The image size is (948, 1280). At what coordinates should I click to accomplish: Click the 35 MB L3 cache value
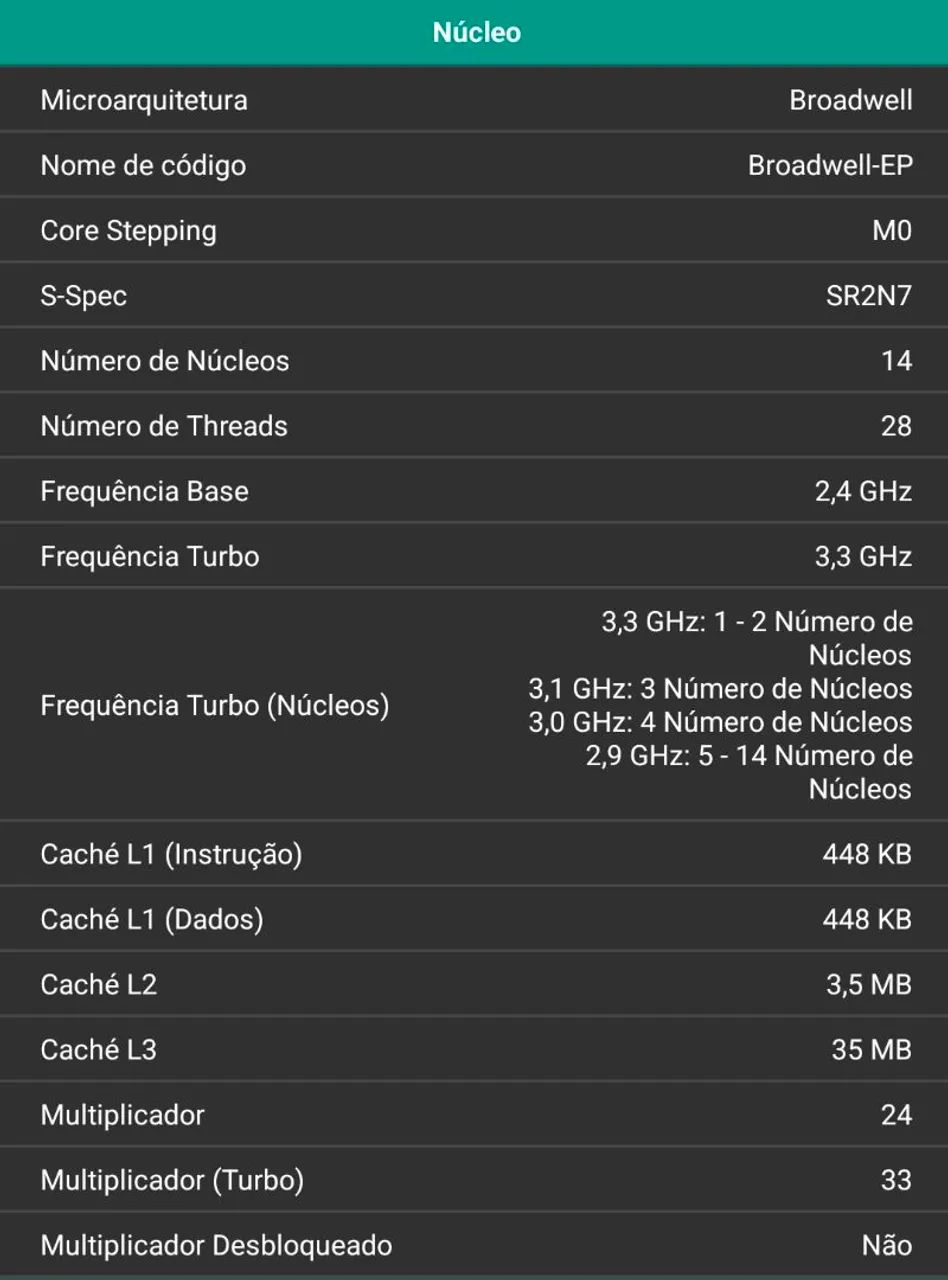pyautogui.click(x=871, y=1049)
